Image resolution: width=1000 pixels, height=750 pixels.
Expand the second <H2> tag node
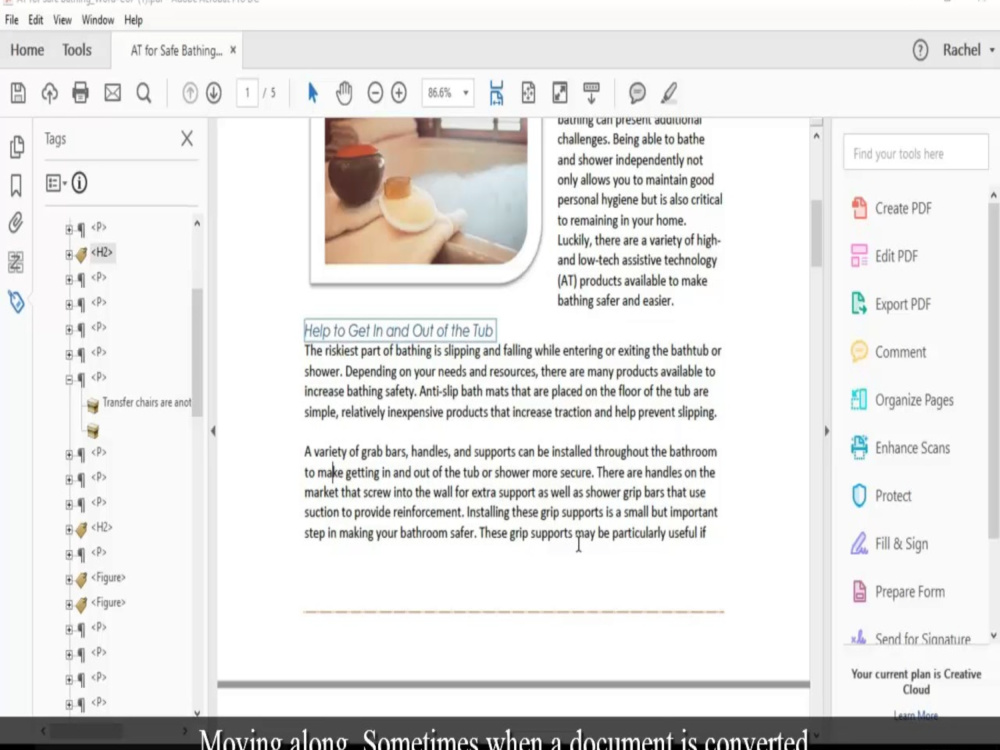tap(69, 530)
